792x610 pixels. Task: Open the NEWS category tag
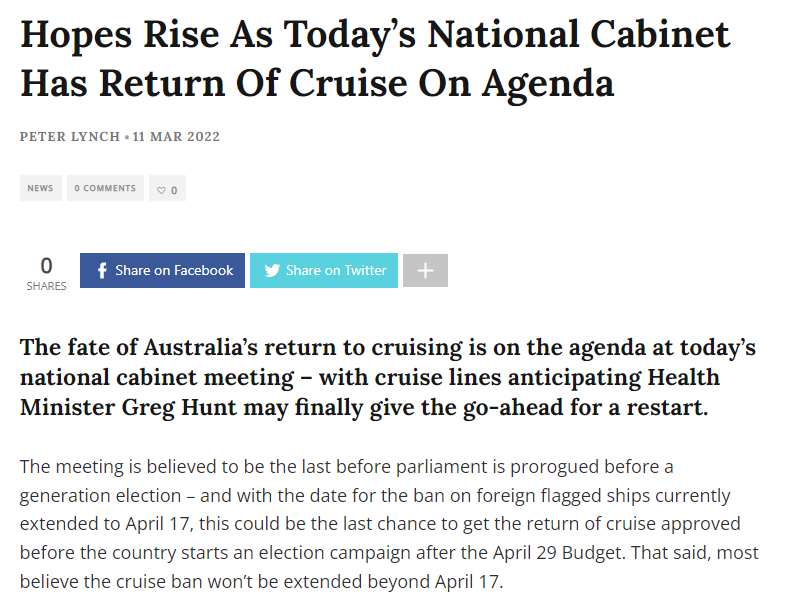pos(40,188)
